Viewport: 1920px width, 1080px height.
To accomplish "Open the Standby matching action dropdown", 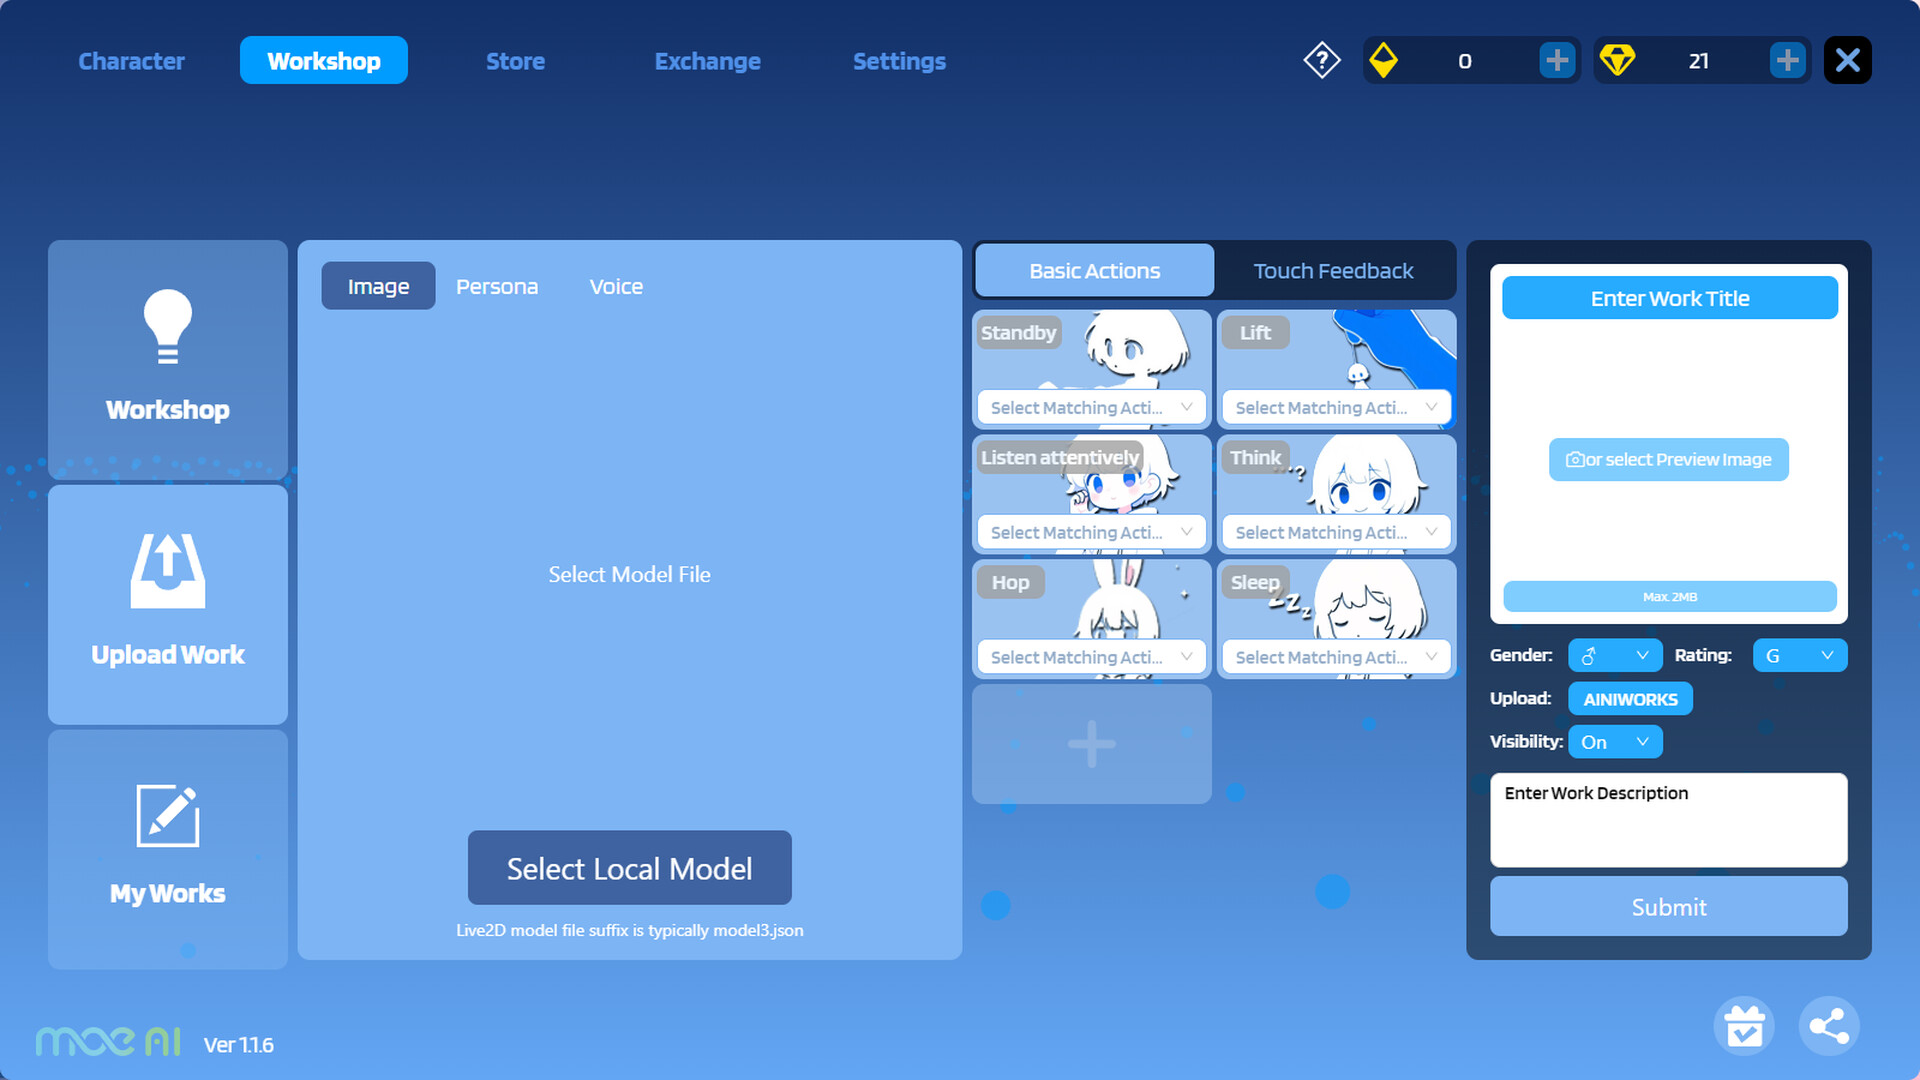I will tap(1091, 408).
